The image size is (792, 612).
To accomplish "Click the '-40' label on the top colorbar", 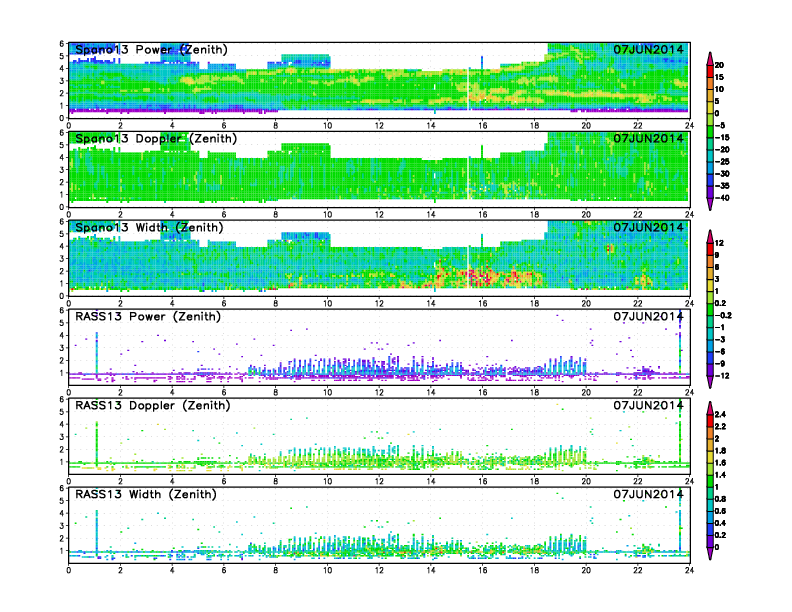I will [x=722, y=198].
